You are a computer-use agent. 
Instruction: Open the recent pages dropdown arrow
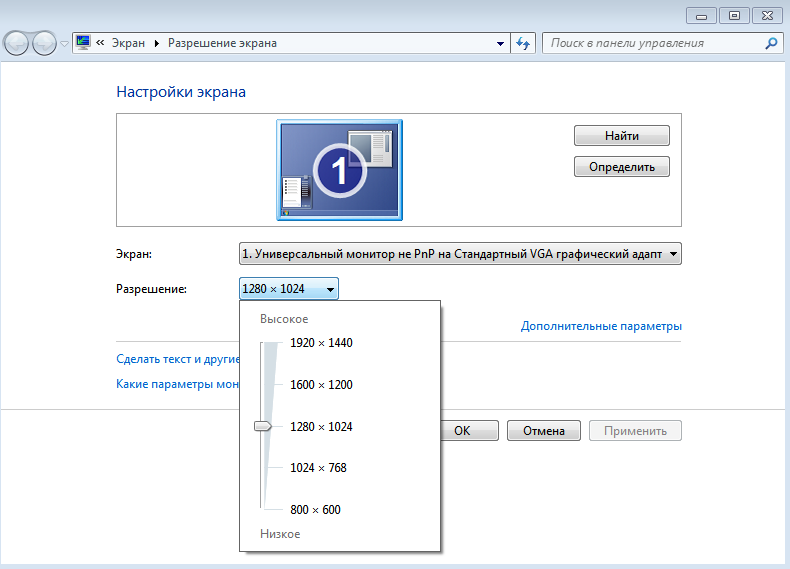click(64, 44)
